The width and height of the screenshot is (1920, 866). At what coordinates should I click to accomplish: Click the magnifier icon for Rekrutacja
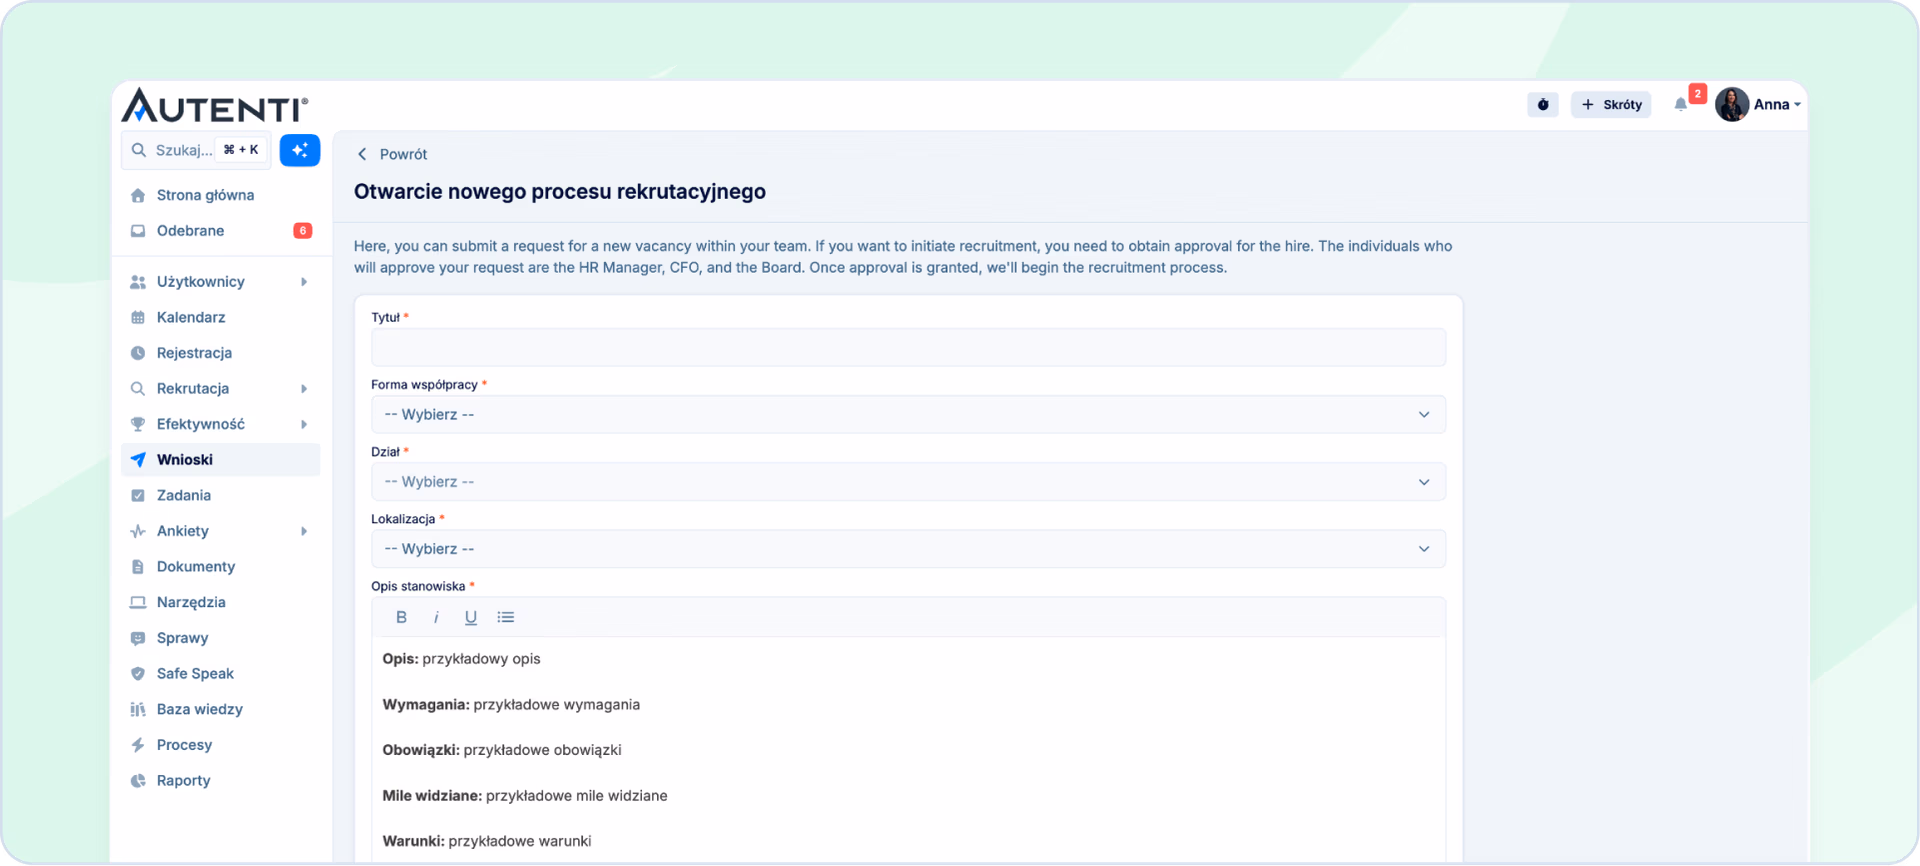(138, 389)
